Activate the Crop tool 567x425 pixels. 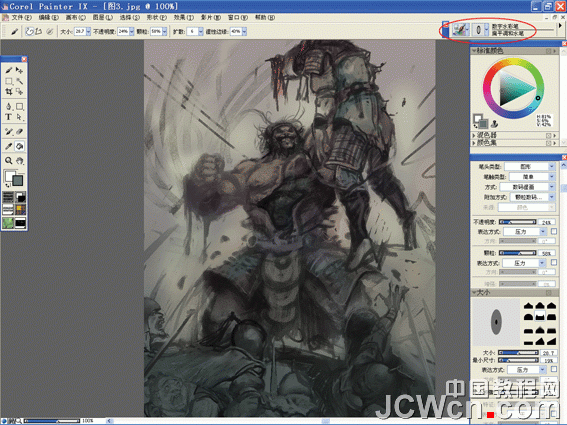click(x=9, y=92)
